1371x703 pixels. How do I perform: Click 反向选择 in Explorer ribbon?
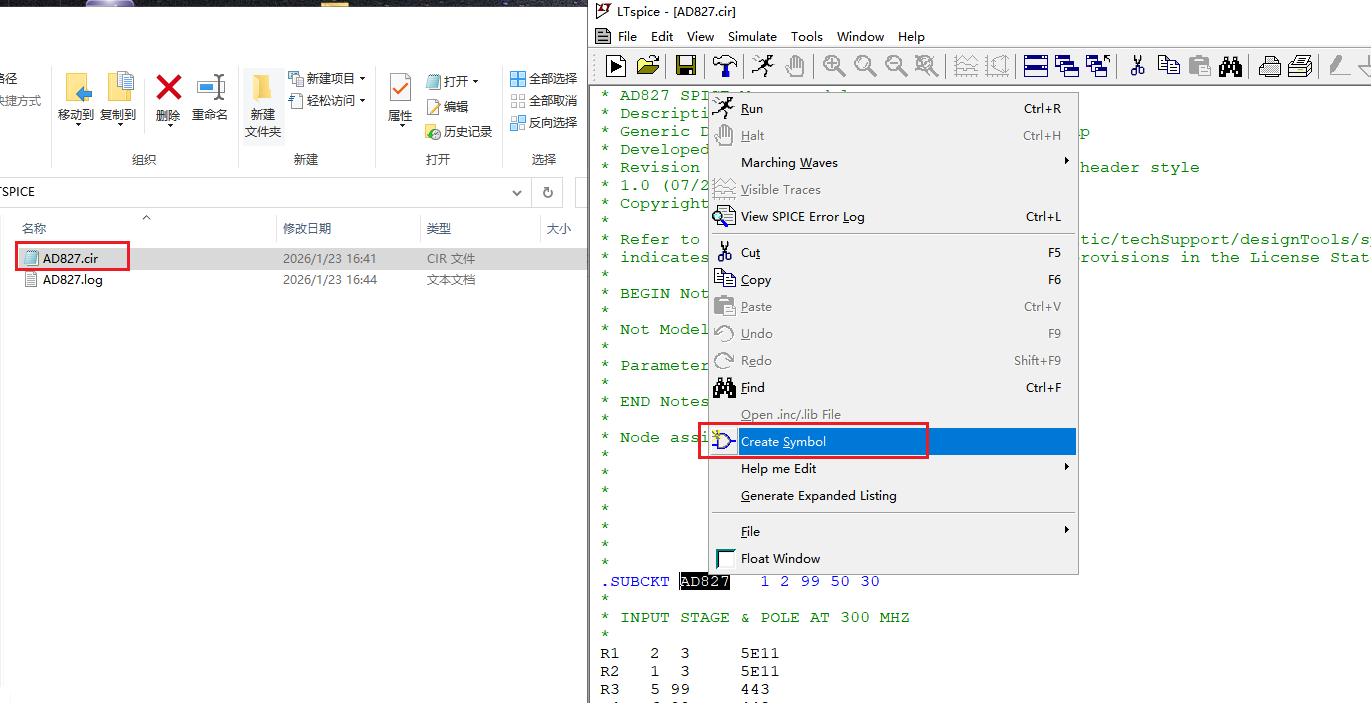[544, 122]
